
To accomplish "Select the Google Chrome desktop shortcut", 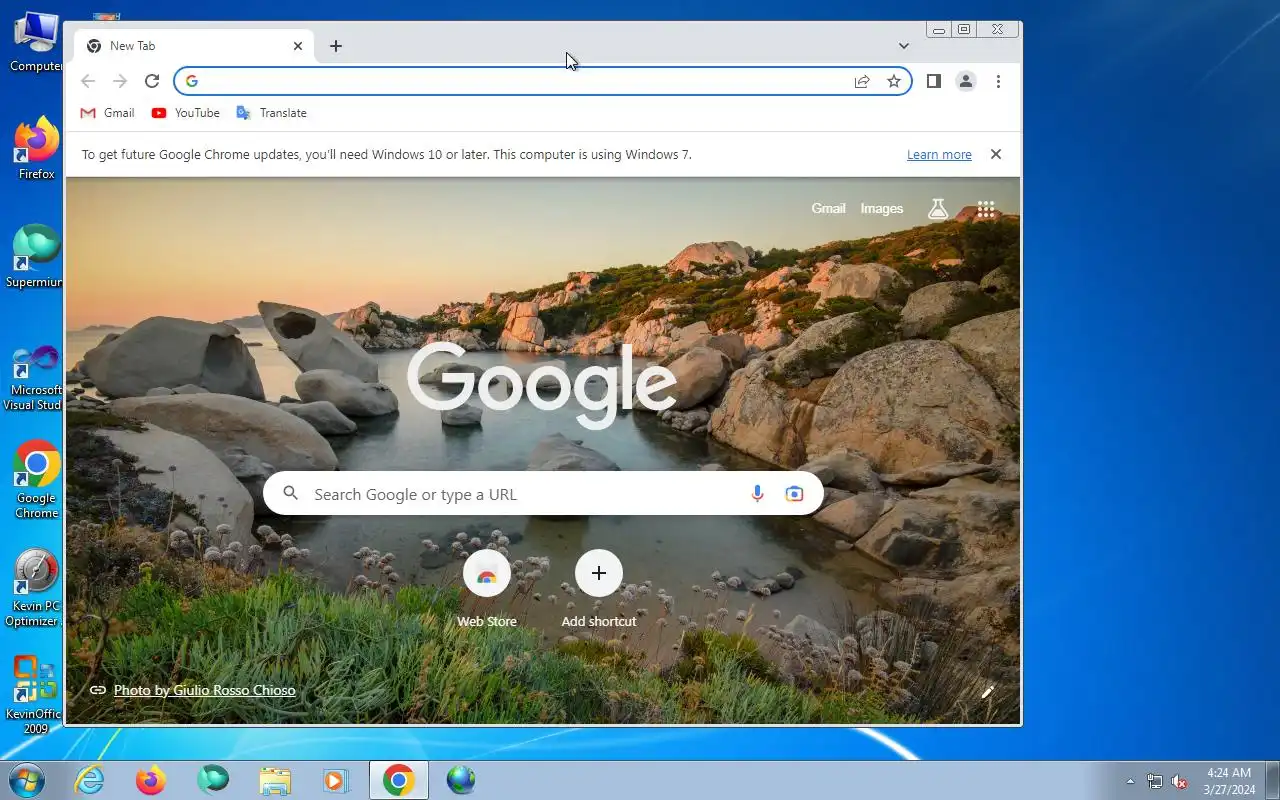I will click(x=36, y=480).
